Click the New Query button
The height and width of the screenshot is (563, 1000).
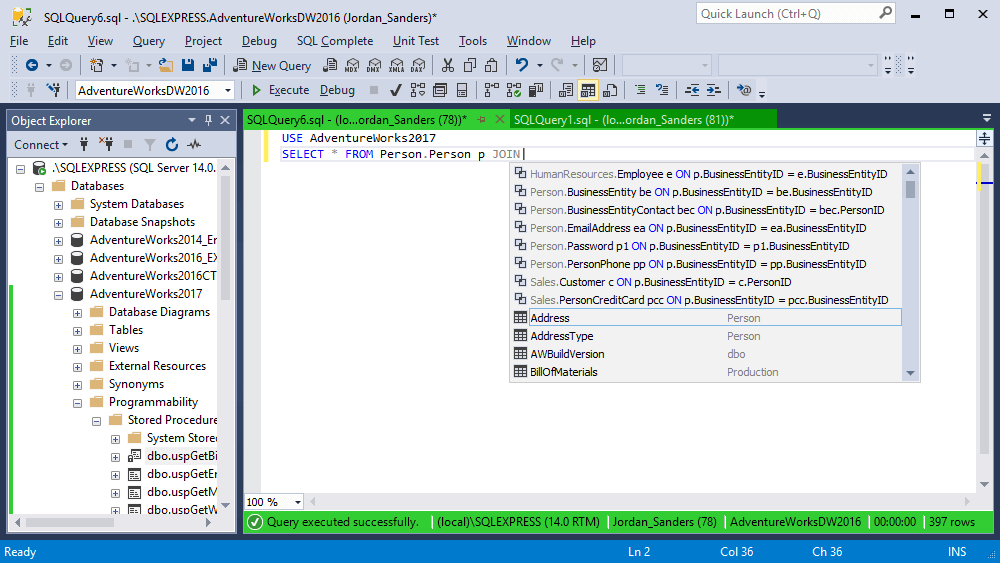(272, 65)
